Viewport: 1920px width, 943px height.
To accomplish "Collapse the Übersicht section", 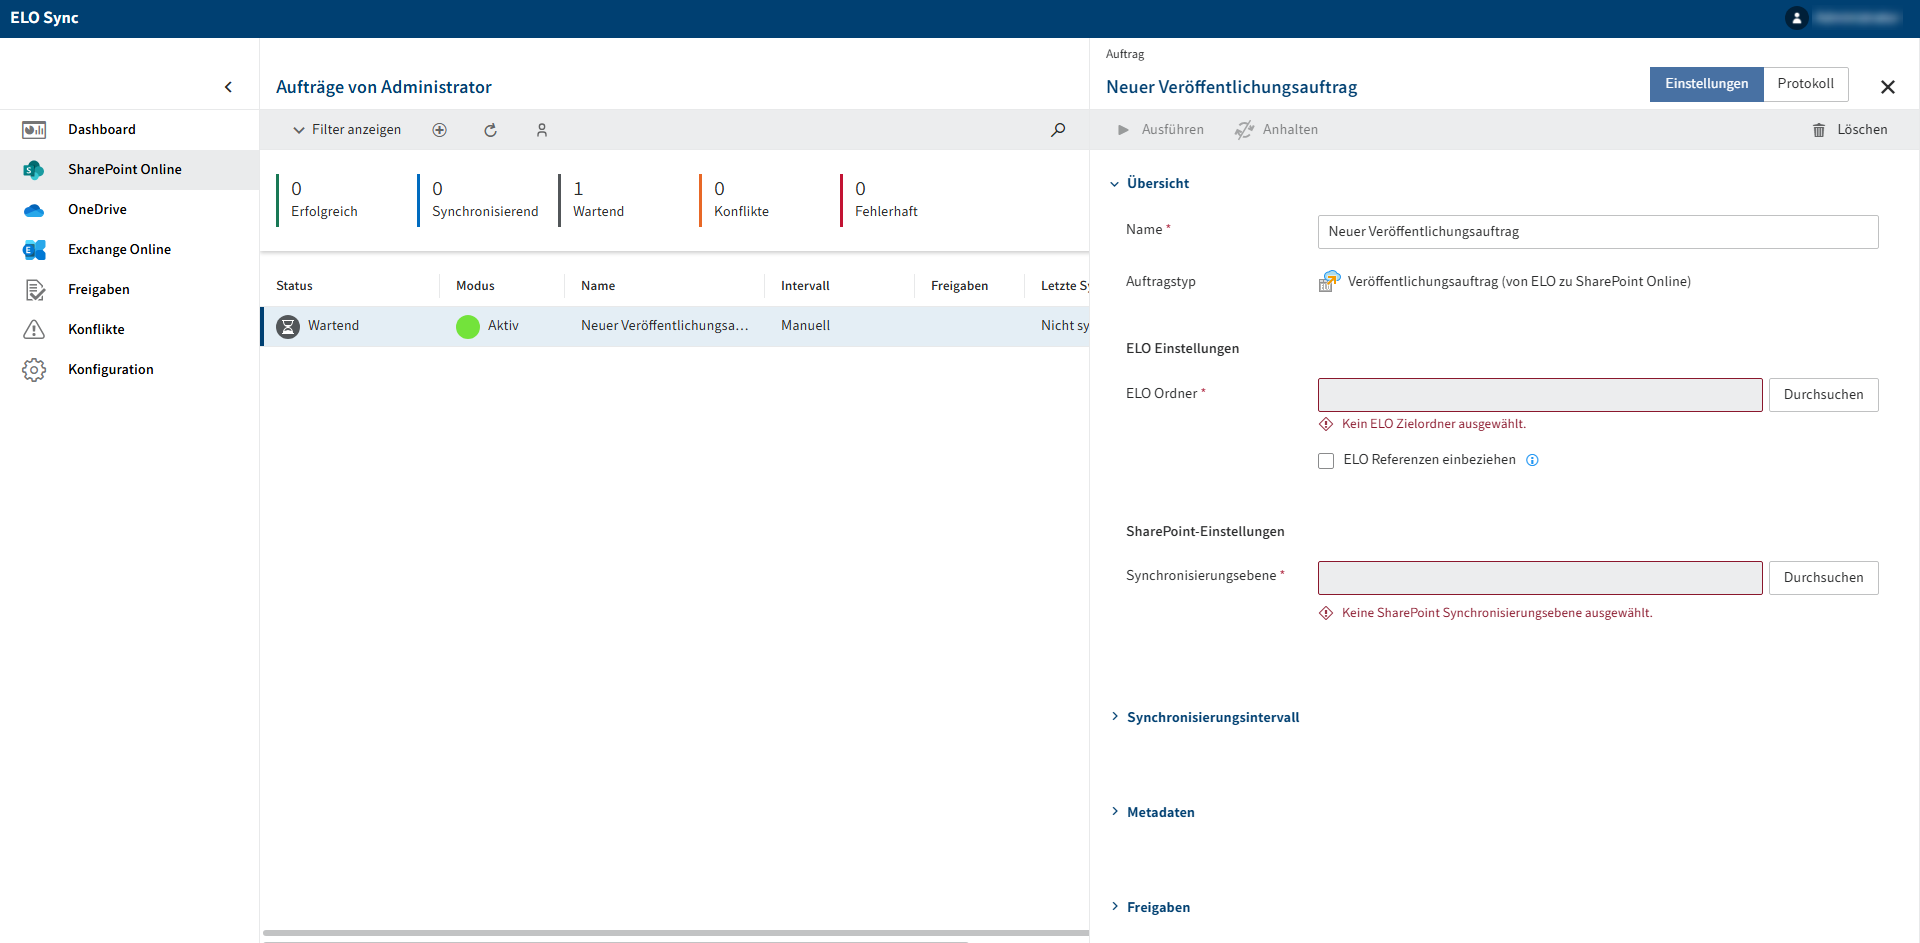I will pos(1150,184).
